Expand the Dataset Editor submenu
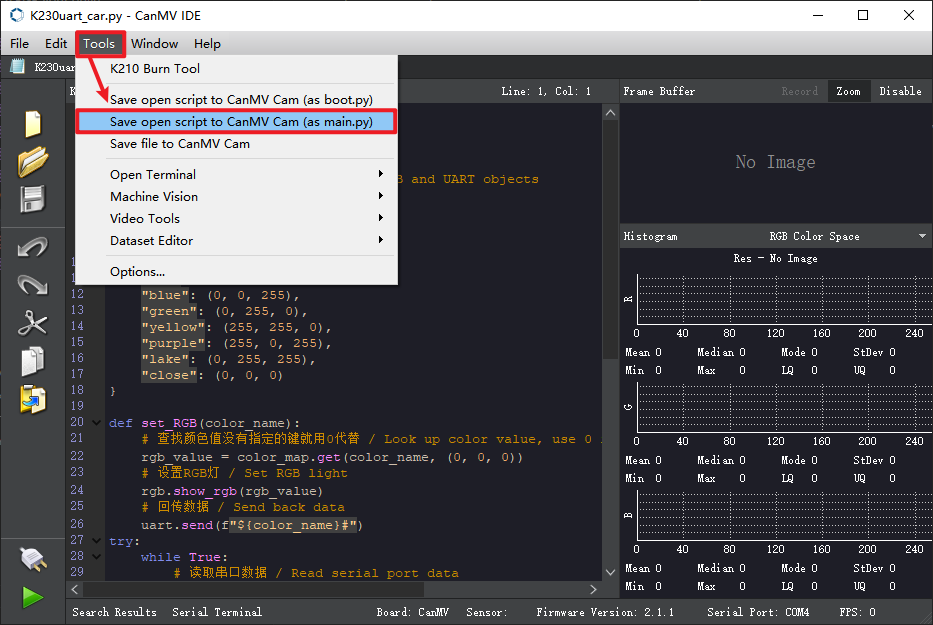The height and width of the screenshot is (625, 933). (x=237, y=240)
